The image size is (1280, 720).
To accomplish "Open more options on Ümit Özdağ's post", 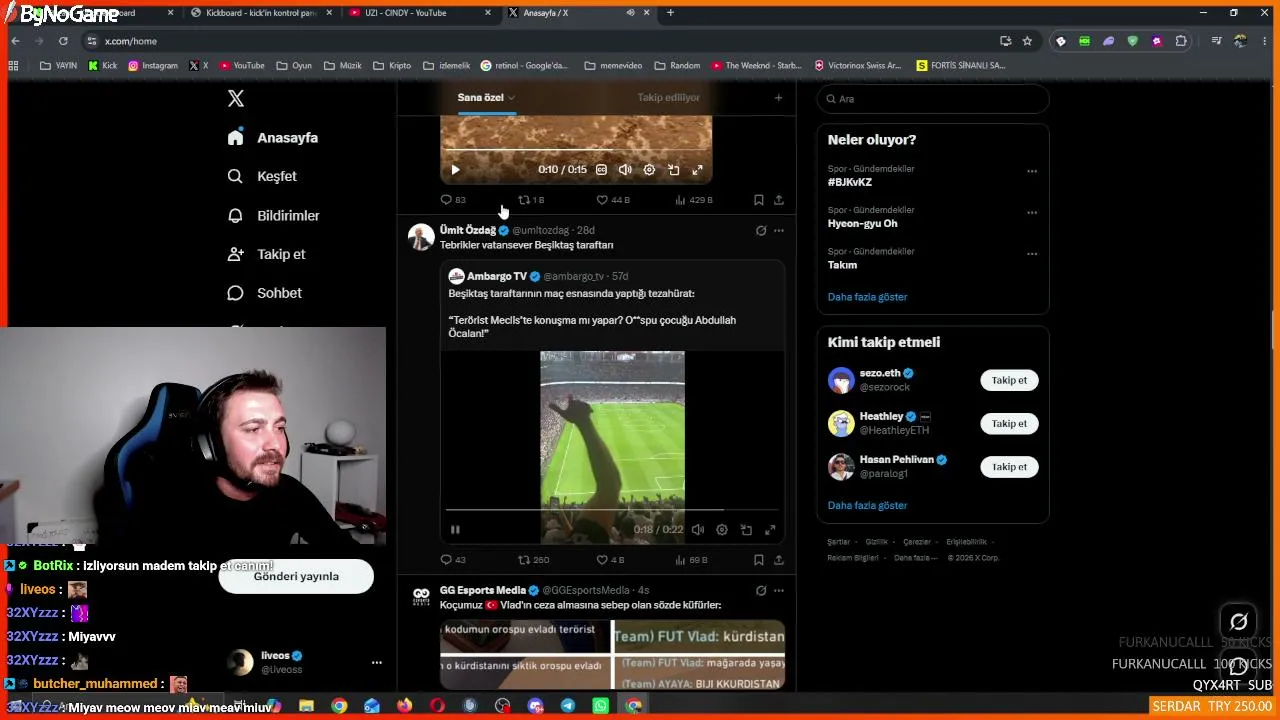I will (779, 230).
